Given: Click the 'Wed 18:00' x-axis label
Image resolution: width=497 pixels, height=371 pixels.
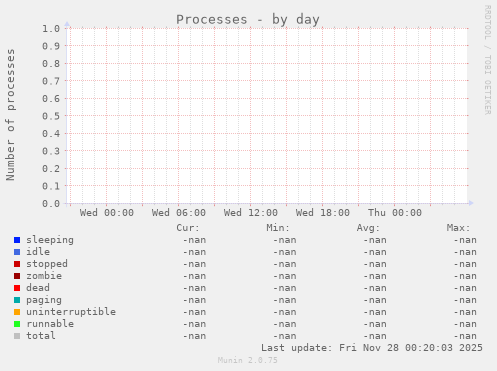Looking at the screenshot, I should [x=323, y=213].
